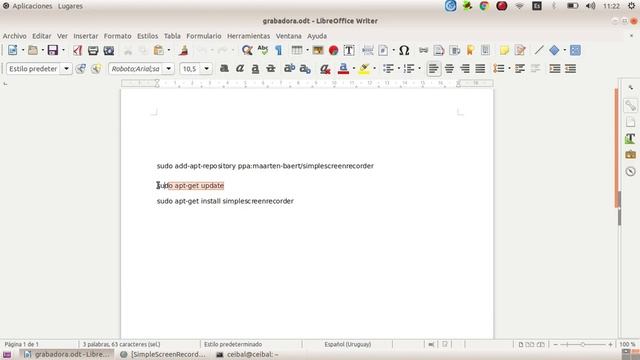640x360 pixels.
Task: Open the Formato menu
Action: (118, 36)
